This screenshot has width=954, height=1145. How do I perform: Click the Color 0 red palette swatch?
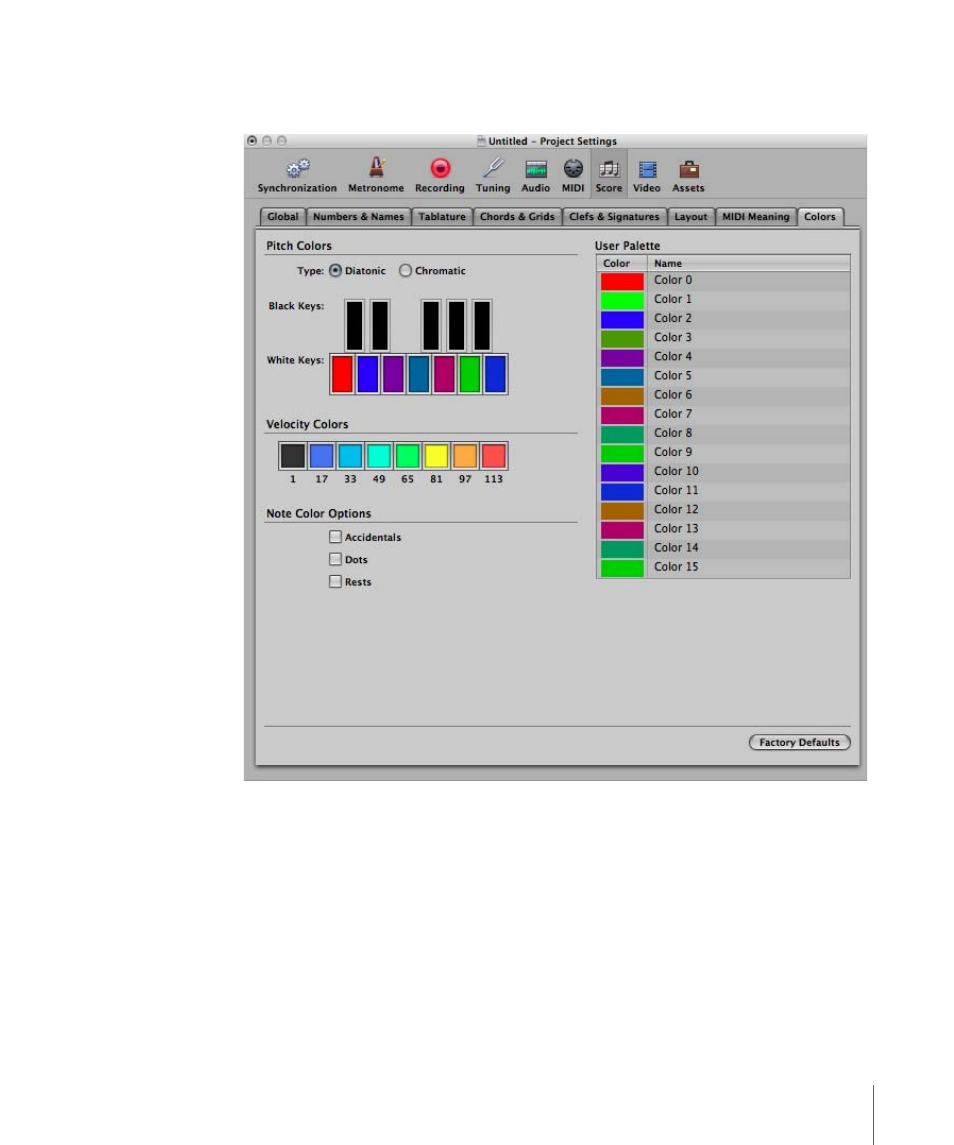[622, 281]
